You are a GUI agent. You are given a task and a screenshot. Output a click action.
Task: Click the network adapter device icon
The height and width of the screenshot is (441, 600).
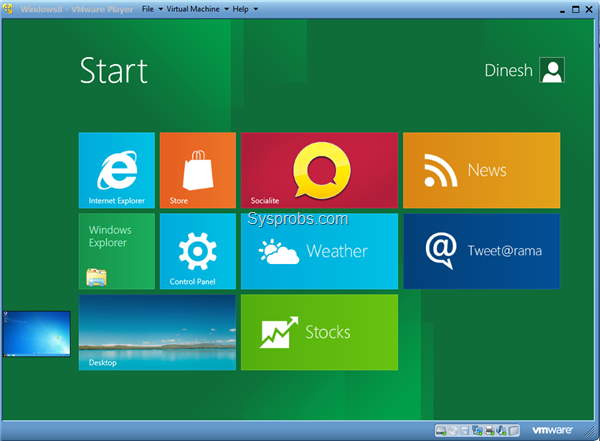click(477, 431)
